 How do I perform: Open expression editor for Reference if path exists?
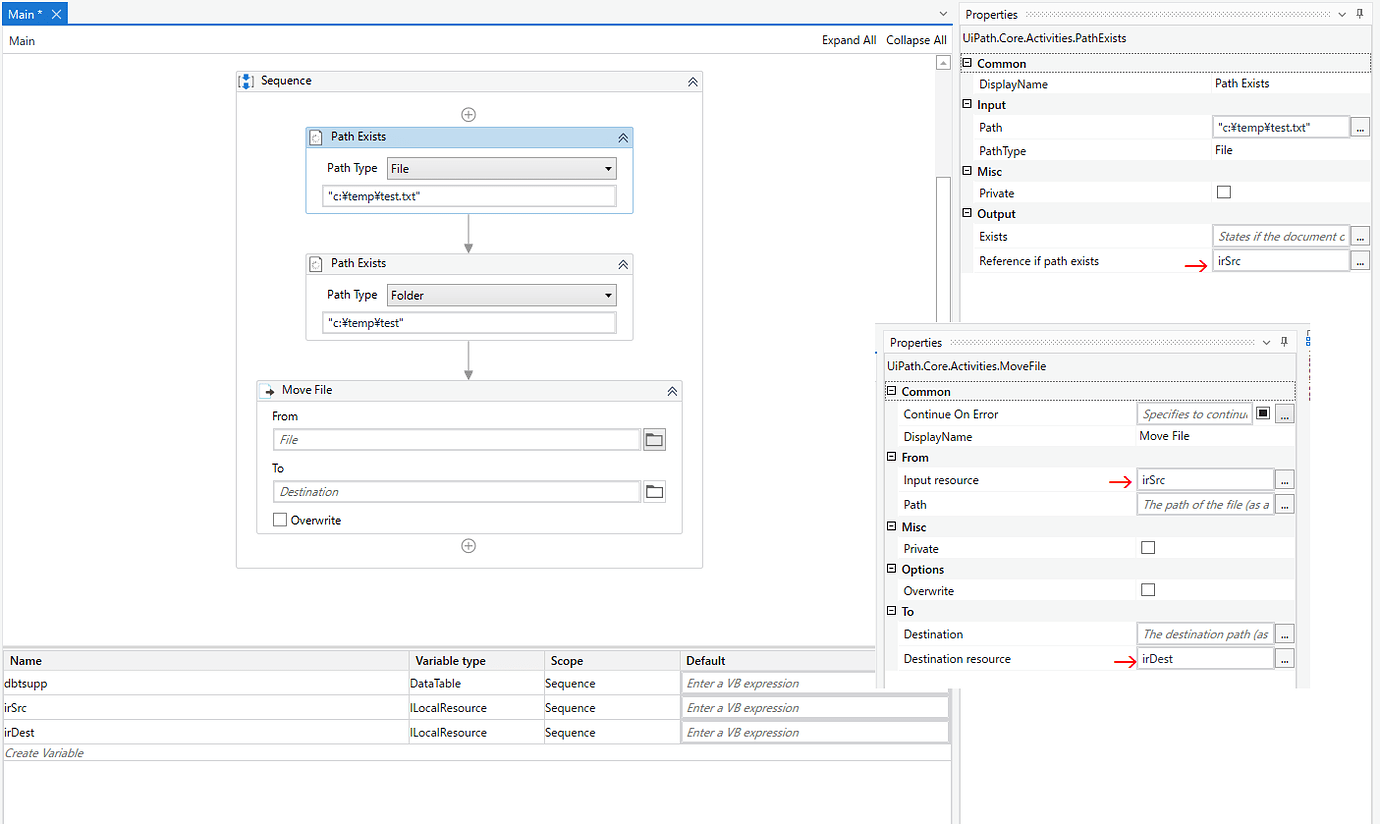click(1360, 261)
